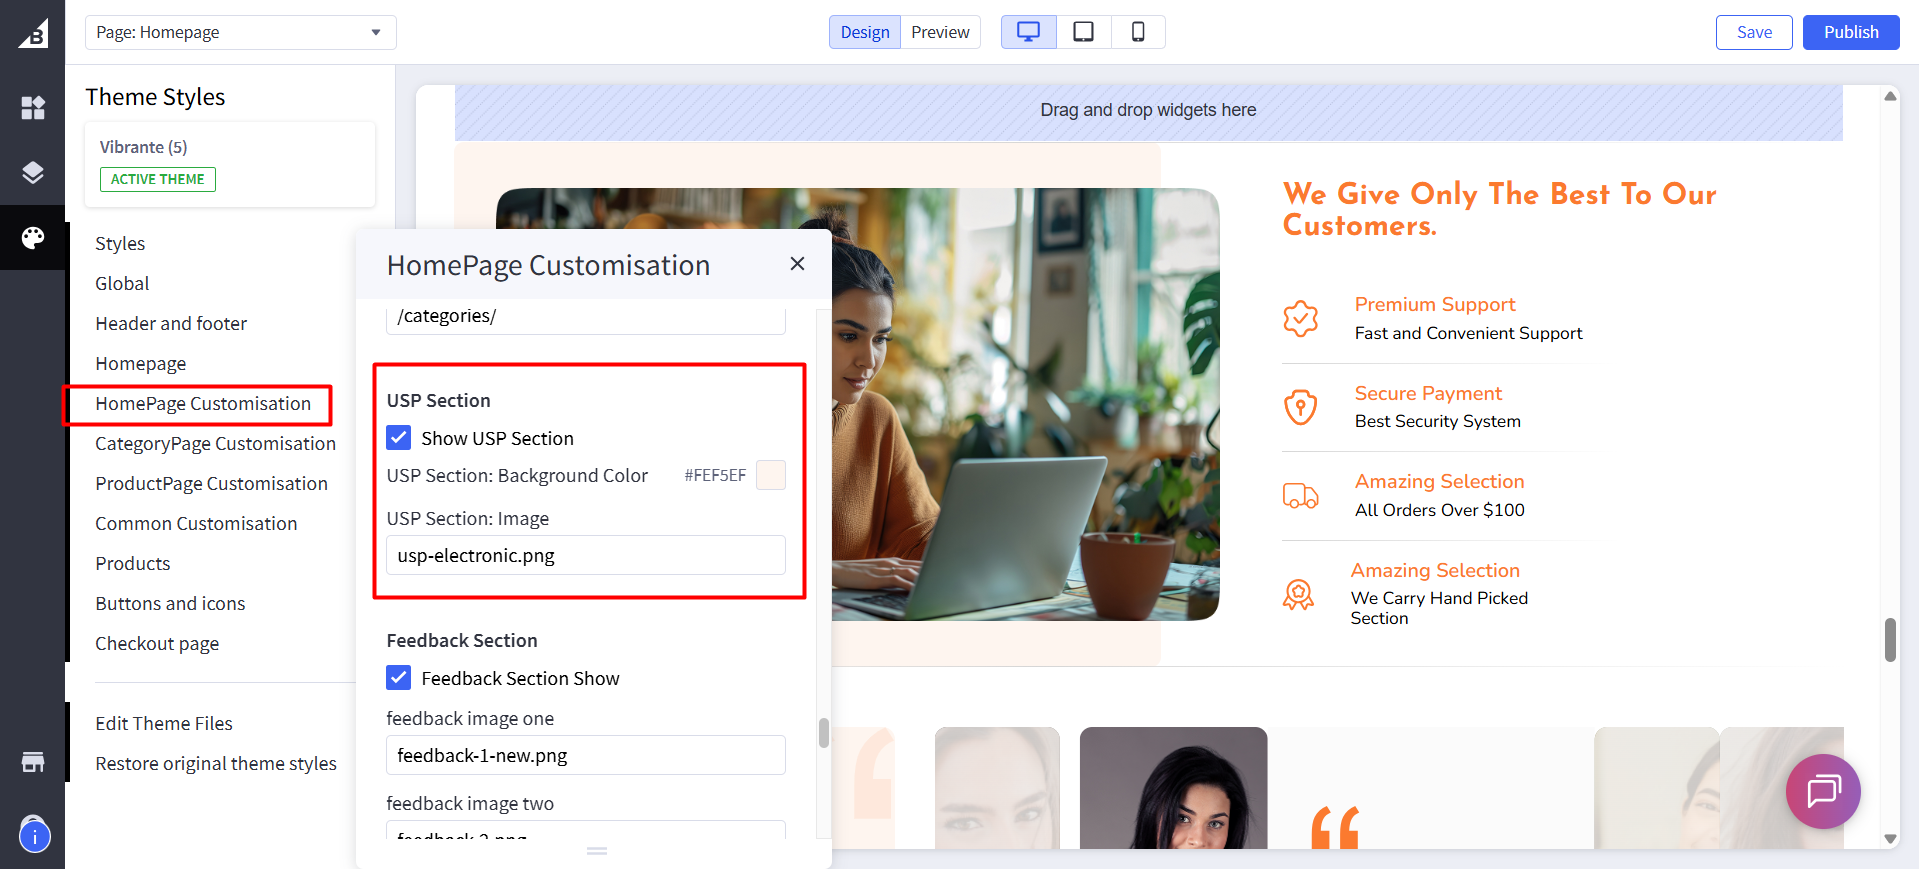Click the All Orders Over $100 text
The width and height of the screenshot is (1919, 869).
[x=1440, y=510]
